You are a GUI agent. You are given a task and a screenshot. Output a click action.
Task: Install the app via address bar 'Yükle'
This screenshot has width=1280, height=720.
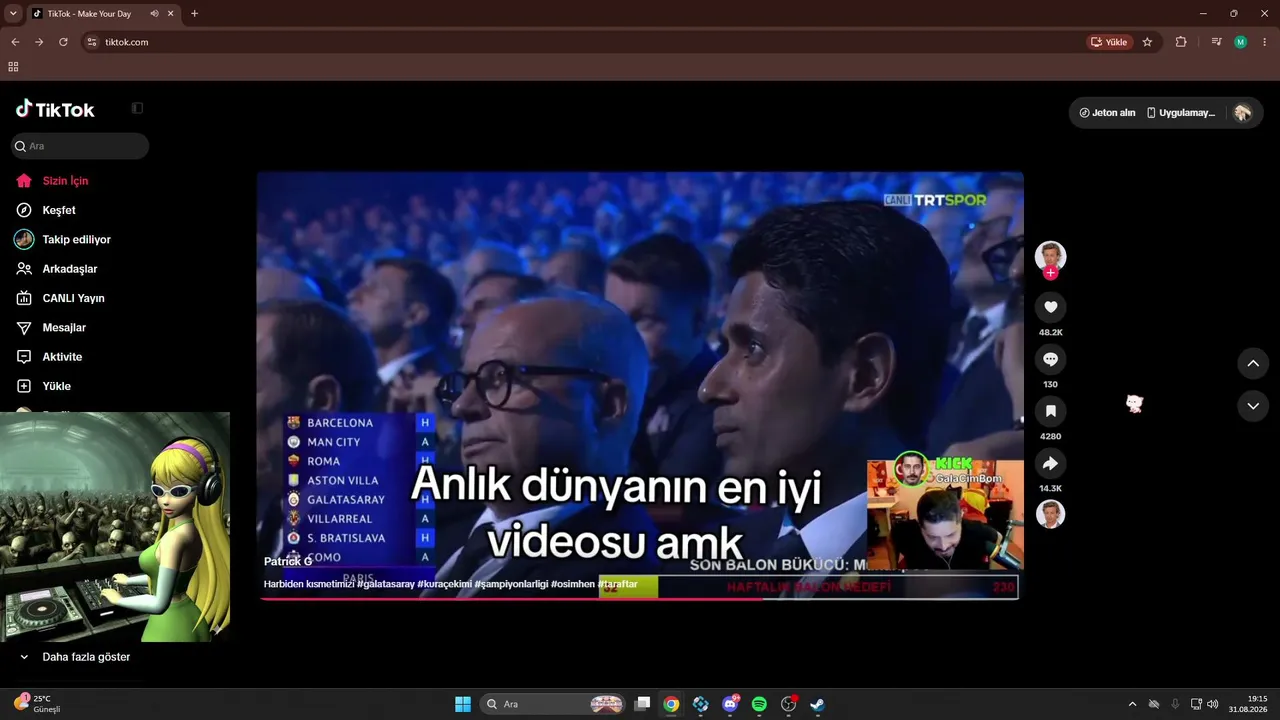point(1109,42)
